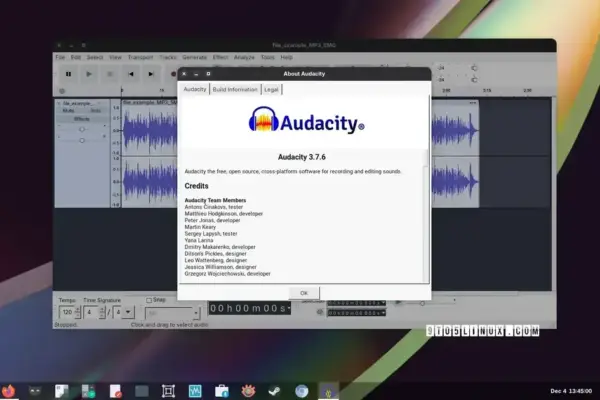Open the Edit menu
The image size is (600, 400).
tap(75, 57)
